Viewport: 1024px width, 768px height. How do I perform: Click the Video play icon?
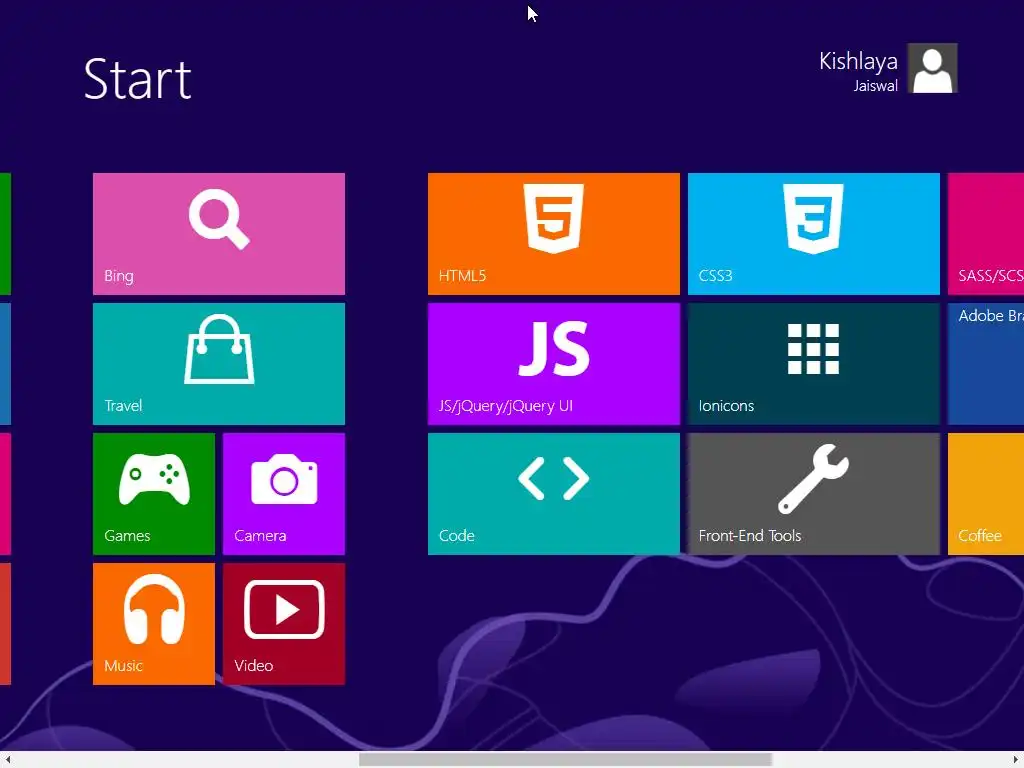pos(284,609)
